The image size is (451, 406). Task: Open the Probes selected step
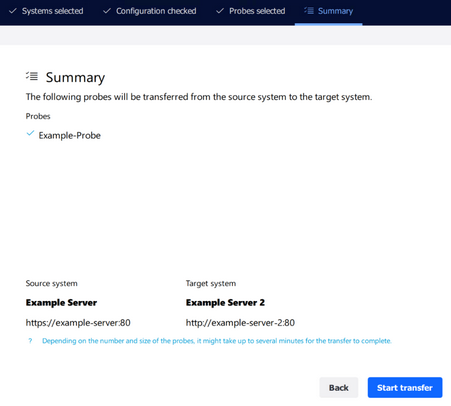coord(250,11)
